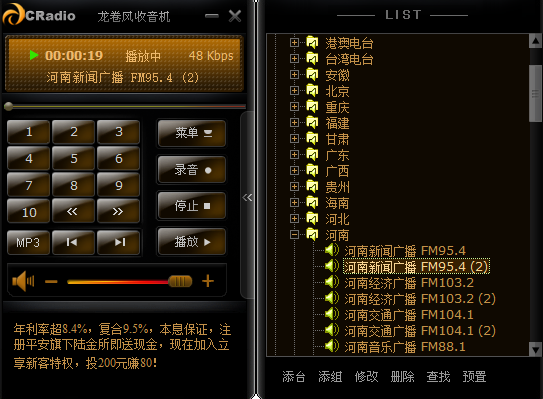Open the 菜单 menu button
The image size is (543, 399).
(x=192, y=133)
